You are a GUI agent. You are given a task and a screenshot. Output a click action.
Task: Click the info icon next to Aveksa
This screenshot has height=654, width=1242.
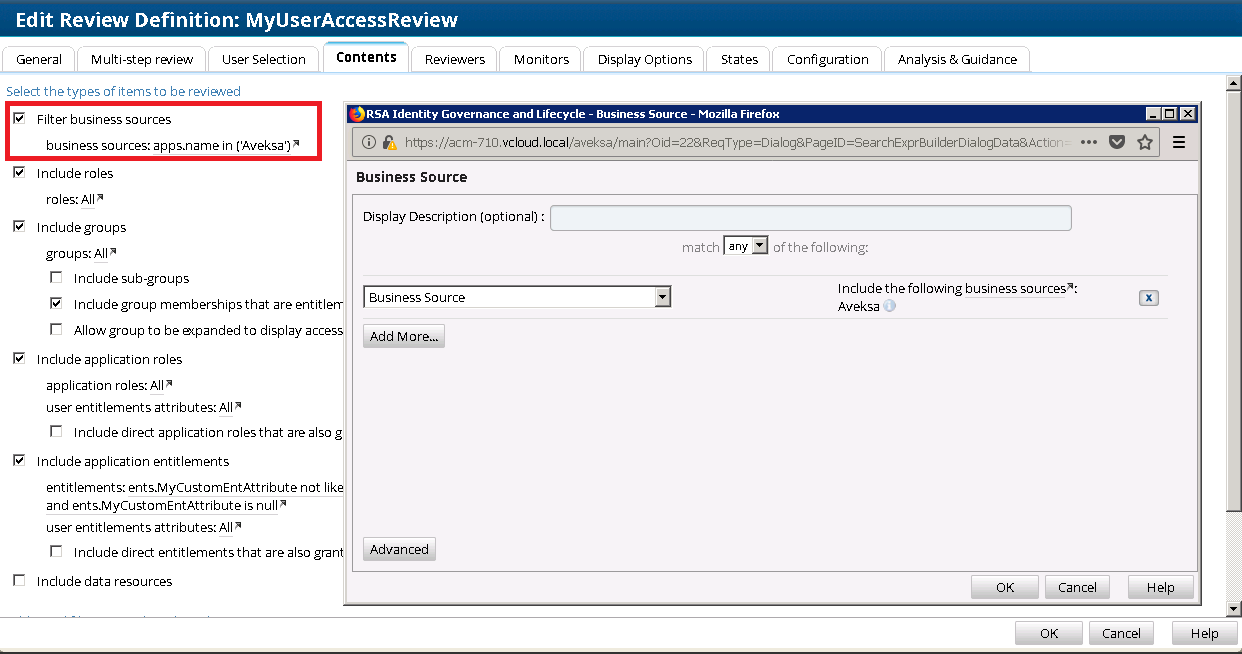tap(890, 307)
